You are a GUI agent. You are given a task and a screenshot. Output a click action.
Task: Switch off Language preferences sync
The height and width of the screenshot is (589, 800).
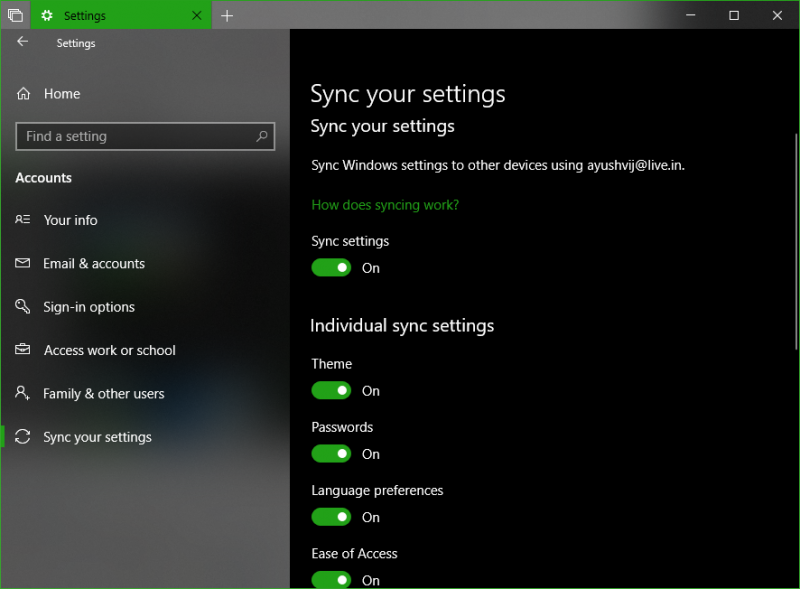coord(331,517)
